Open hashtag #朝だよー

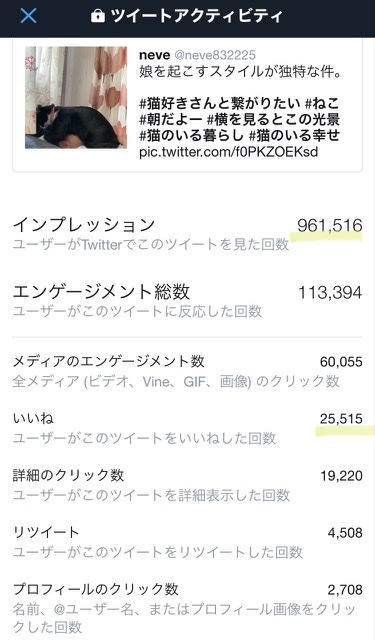tap(171, 119)
